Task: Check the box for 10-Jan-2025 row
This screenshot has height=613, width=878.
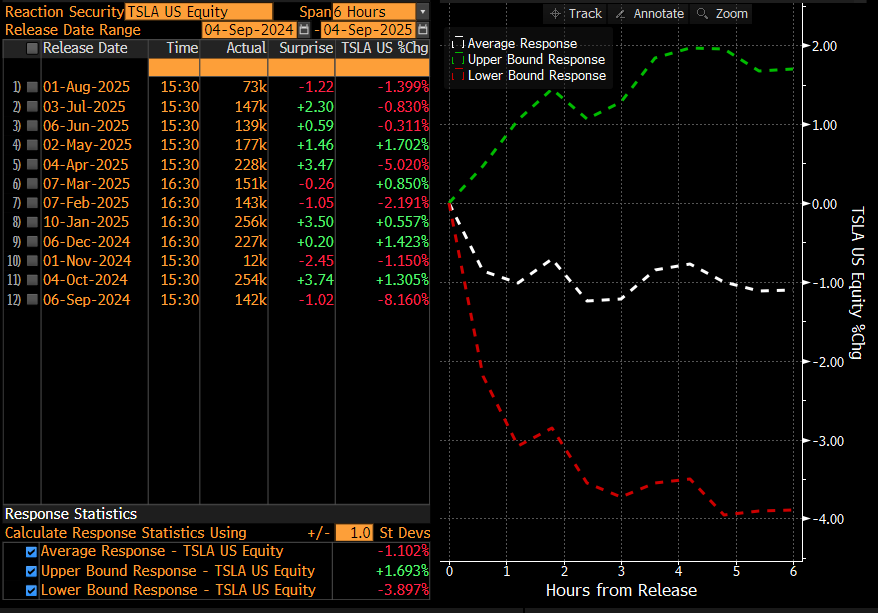Action: click(x=32, y=222)
